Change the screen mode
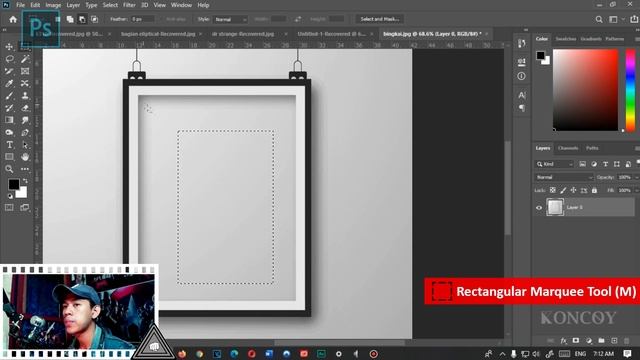Image resolution: width=640 pixels, height=360 pixels. click(x=25, y=208)
